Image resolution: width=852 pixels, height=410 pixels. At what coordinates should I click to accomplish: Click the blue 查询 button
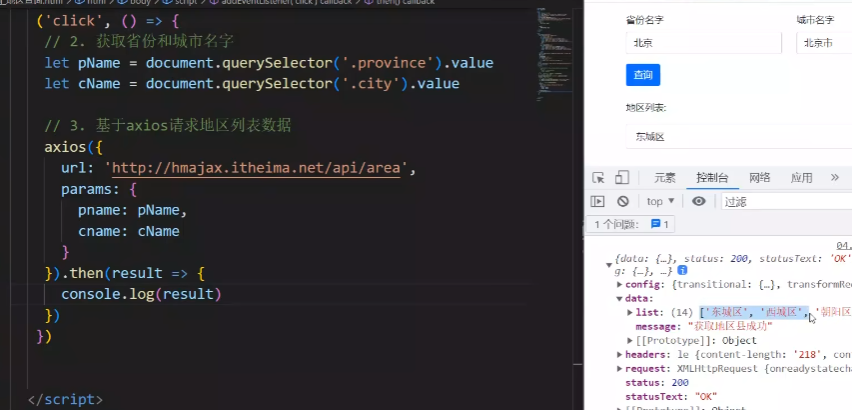(x=643, y=75)
